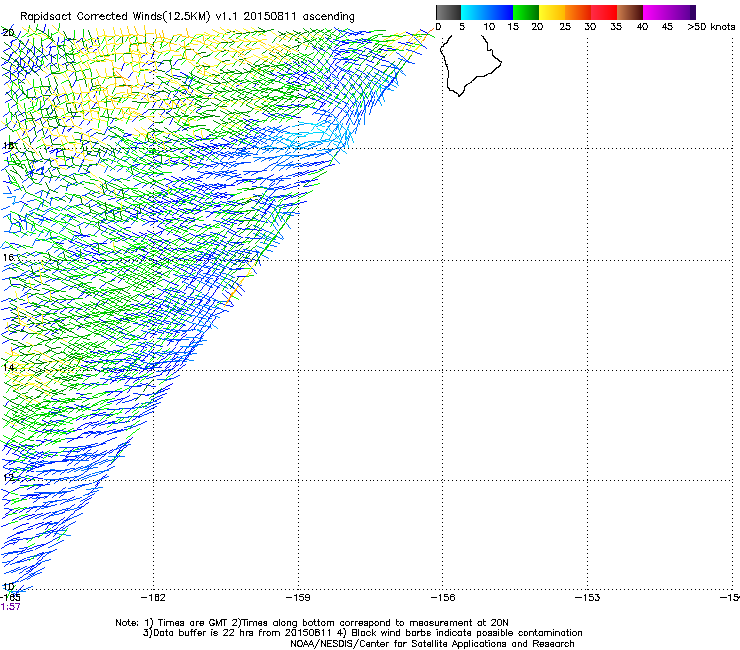Click the legend label '25'
The image size is (740, 650).
pos(565,27)
